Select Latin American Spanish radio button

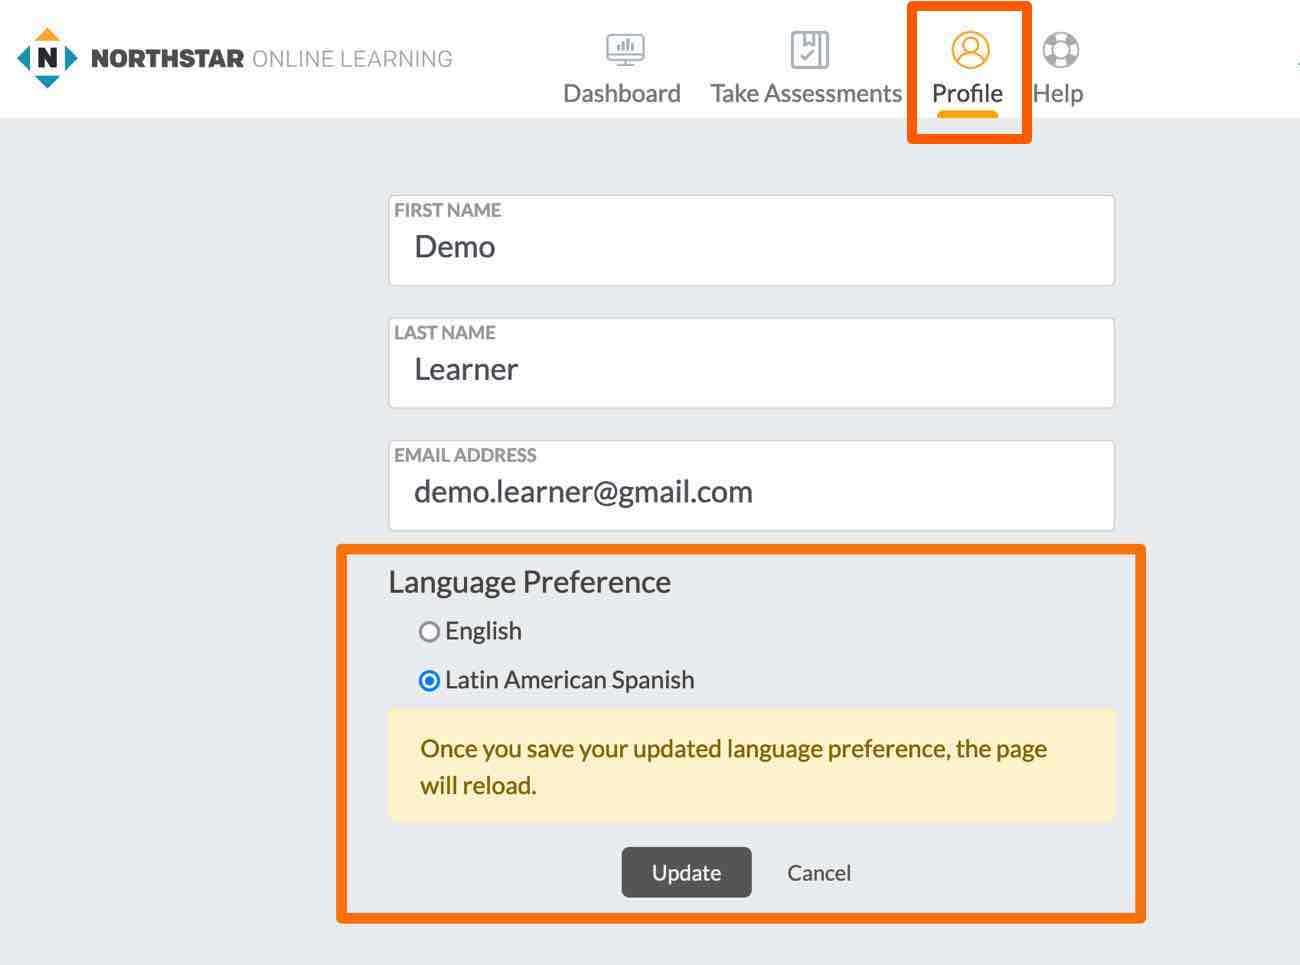coord(429,681)
